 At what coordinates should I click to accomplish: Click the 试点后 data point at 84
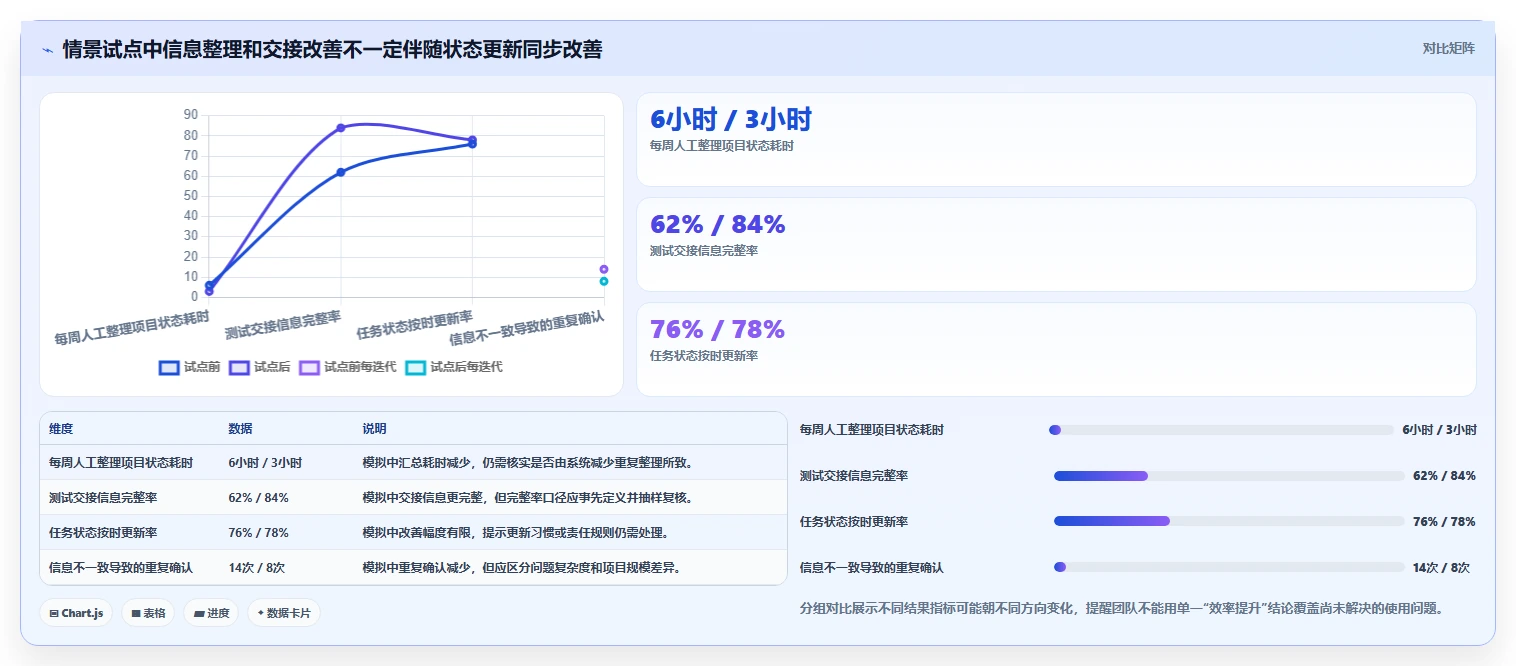pyautogui.click(x=341, y=128)
